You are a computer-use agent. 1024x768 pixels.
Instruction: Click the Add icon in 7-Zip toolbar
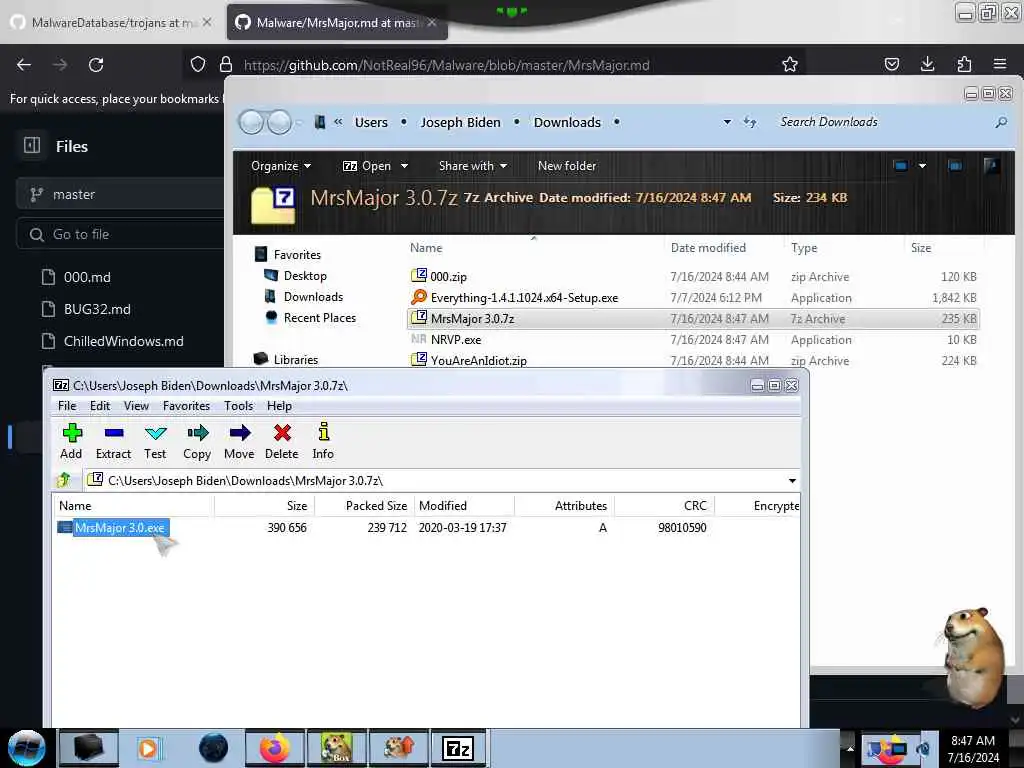[x=72, y=433]
